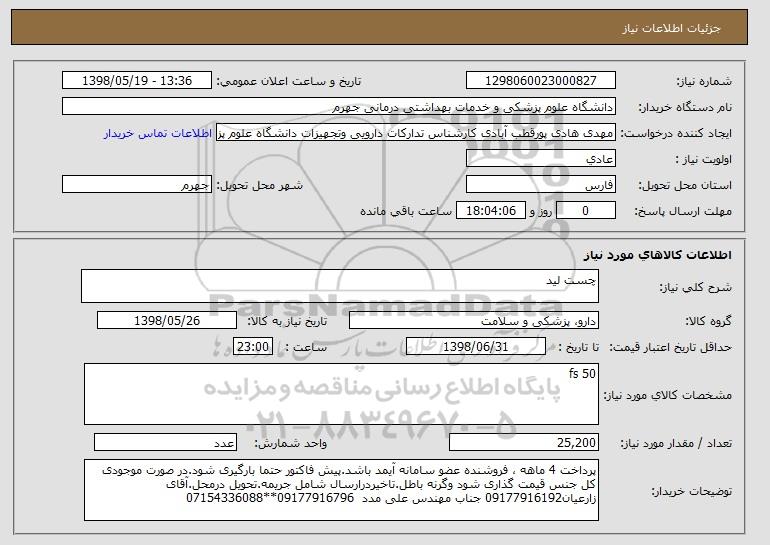The width and height of the screenshot is (770, 545).
Task: Click the buyer notes text box
Action: pyautogui.click(x=341, y=490)
